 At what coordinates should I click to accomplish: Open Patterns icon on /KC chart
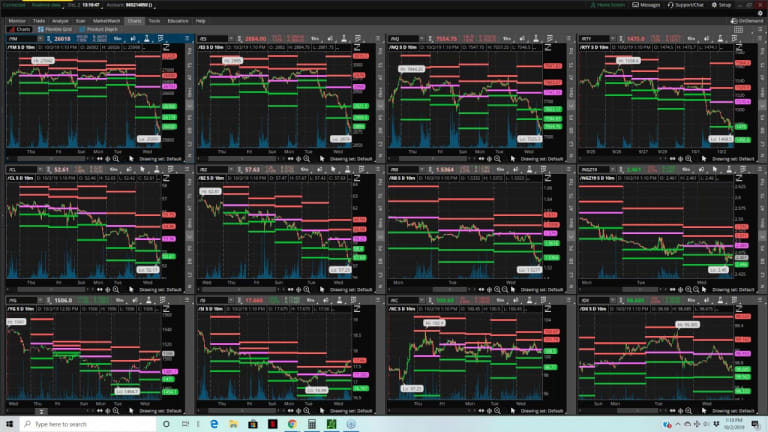(x=543, y=300)
